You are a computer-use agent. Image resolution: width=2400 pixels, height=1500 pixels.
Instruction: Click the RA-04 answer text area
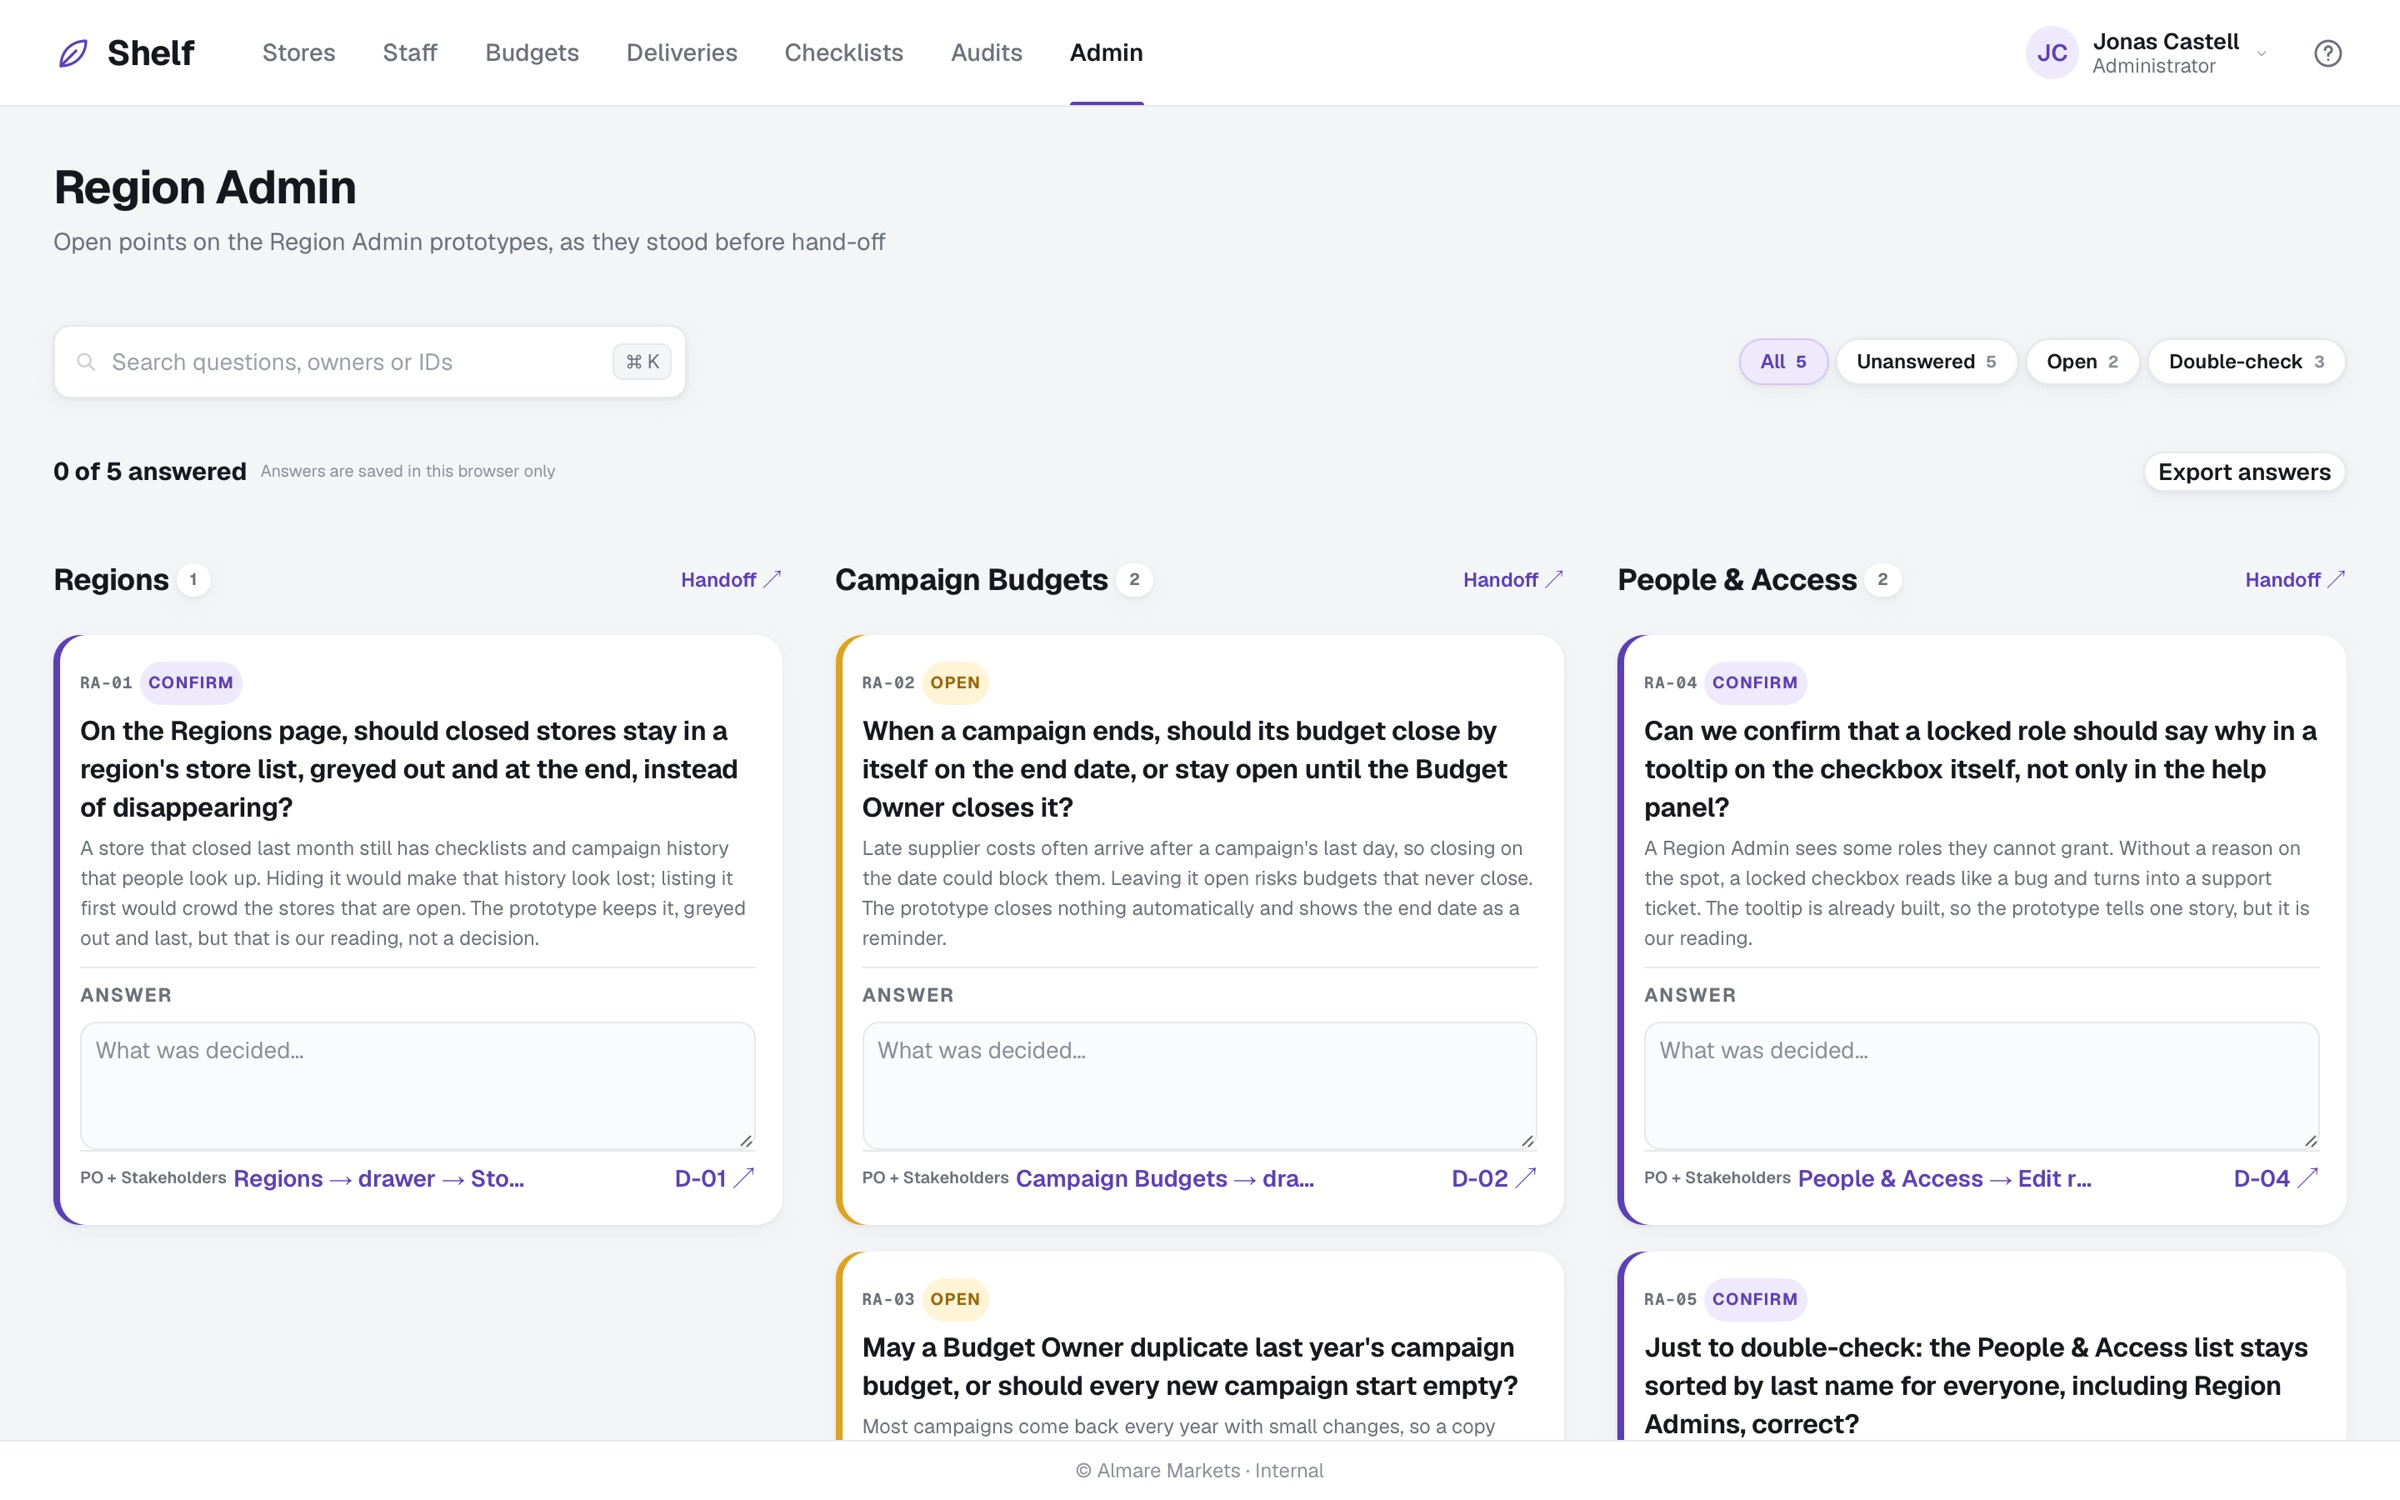1982,1086
